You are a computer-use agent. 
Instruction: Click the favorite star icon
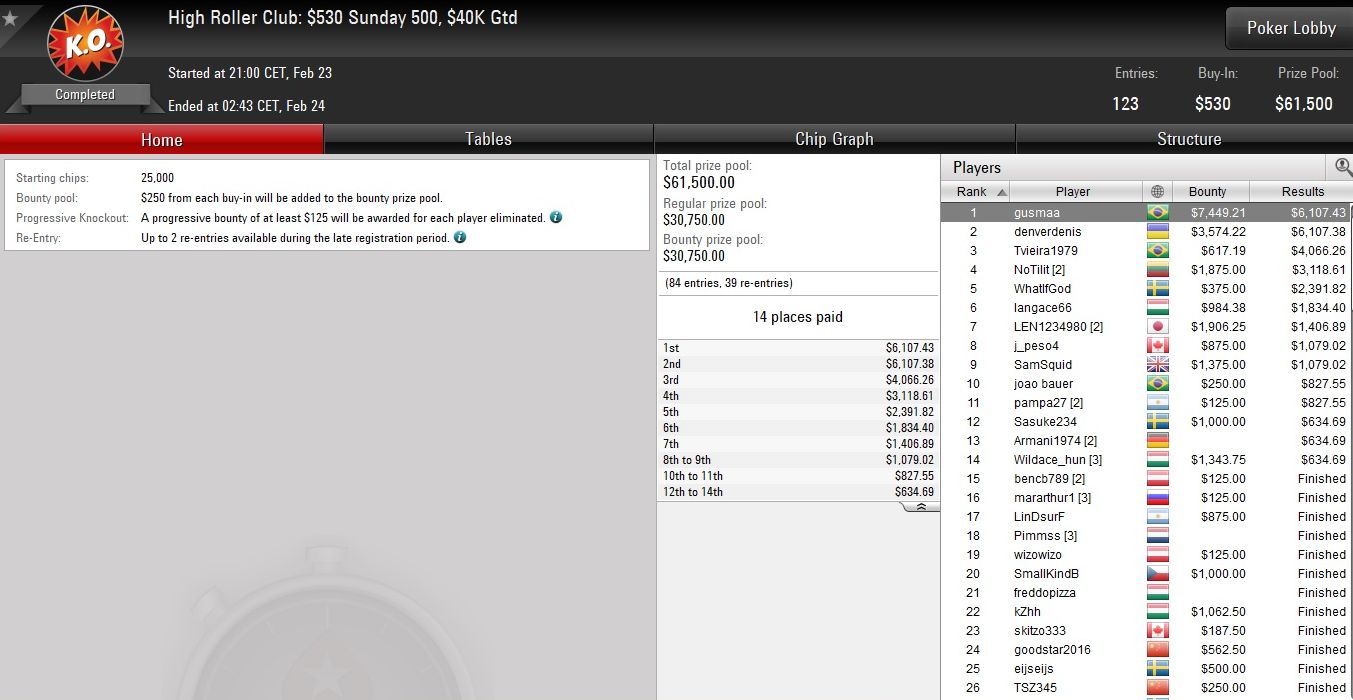(x=10, y=18)
